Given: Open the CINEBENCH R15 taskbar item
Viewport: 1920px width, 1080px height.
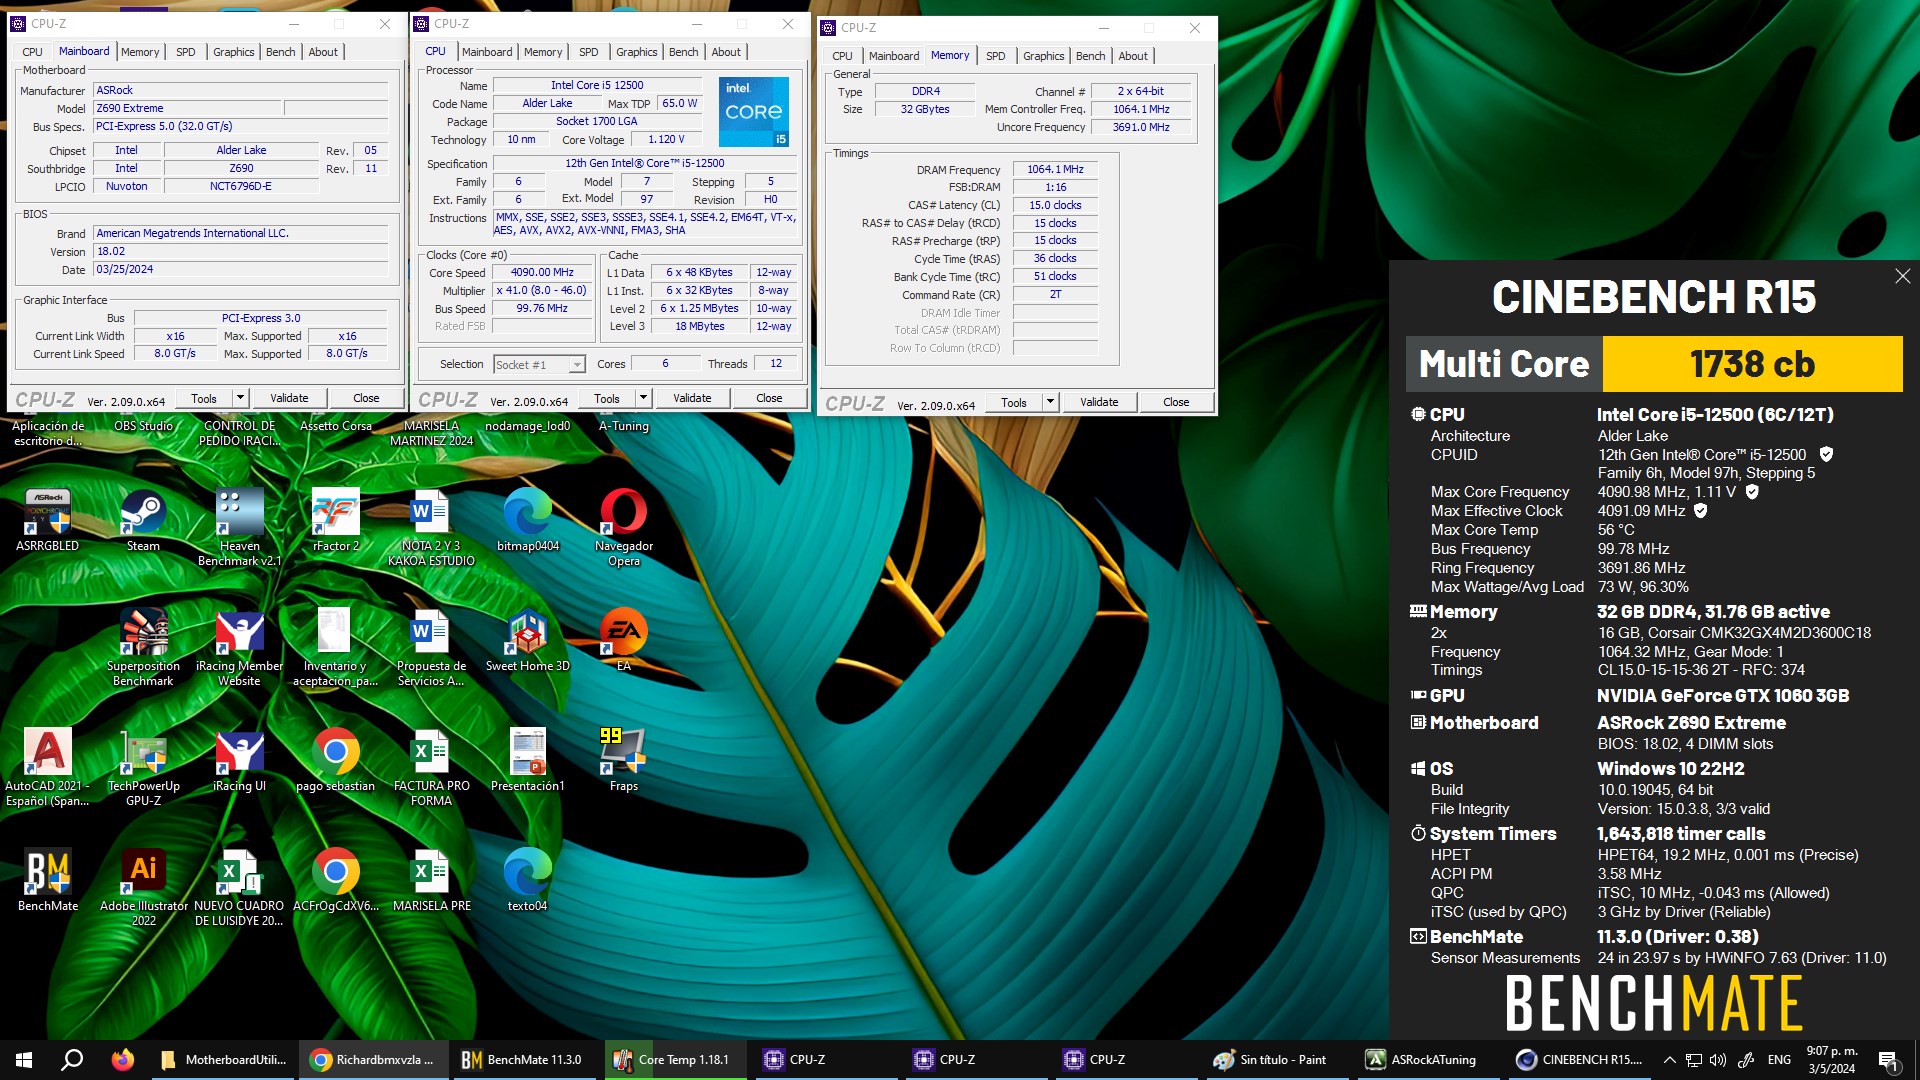Looking at the screenshot, I should 1581,1060.
